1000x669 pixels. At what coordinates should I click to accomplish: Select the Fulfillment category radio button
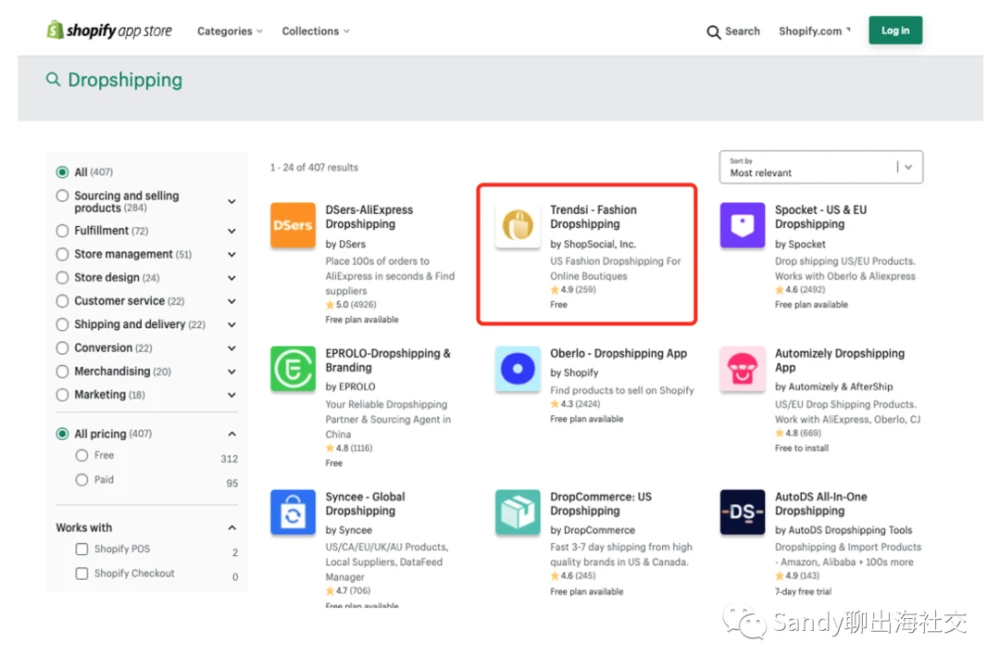point(62,231)
